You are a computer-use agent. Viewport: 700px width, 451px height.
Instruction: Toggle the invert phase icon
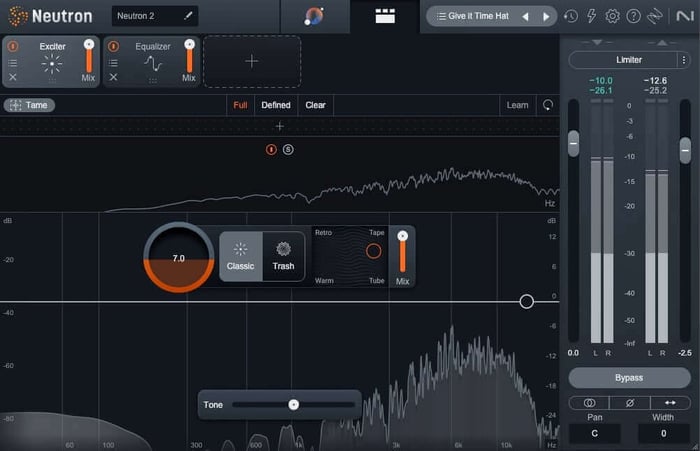[629, 403]
